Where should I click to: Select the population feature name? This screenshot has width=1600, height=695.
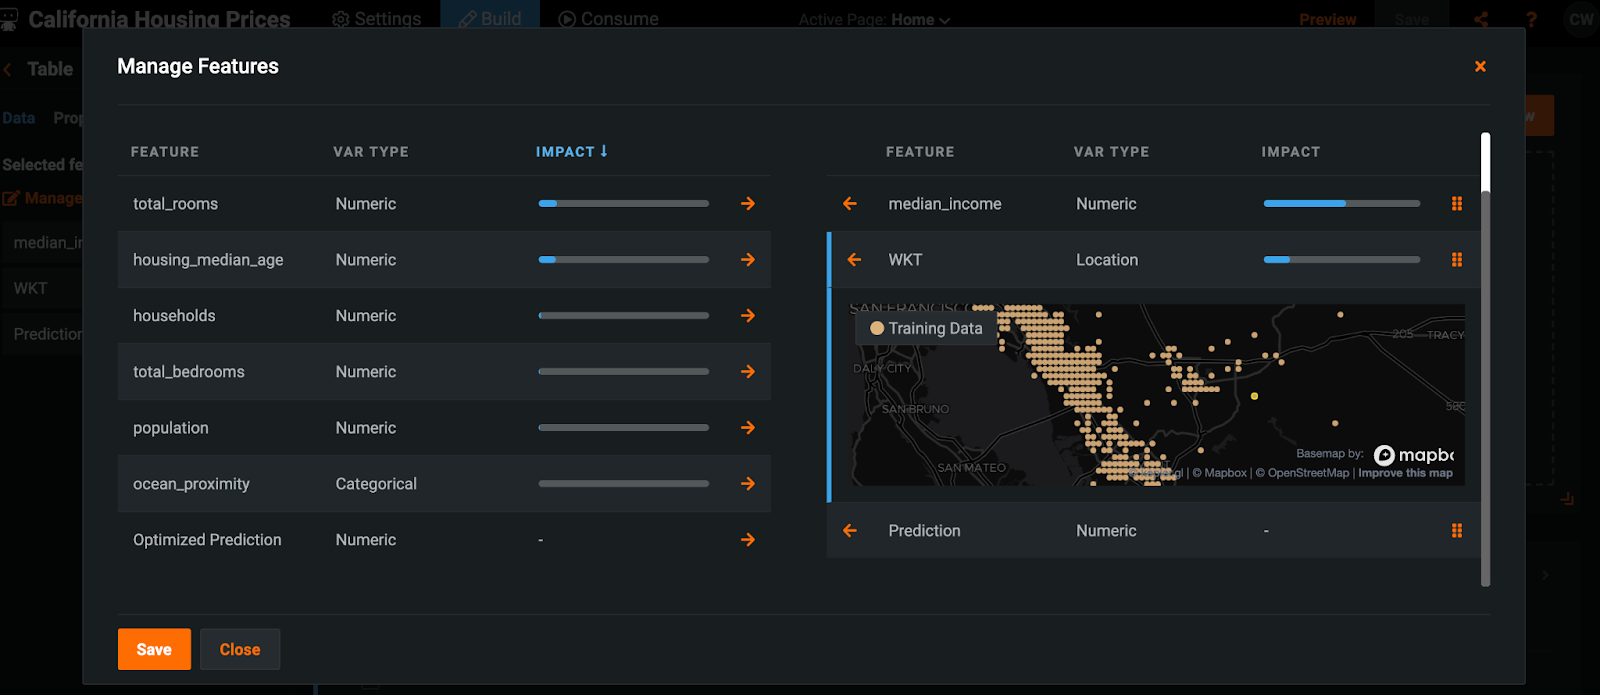point(171,427)
